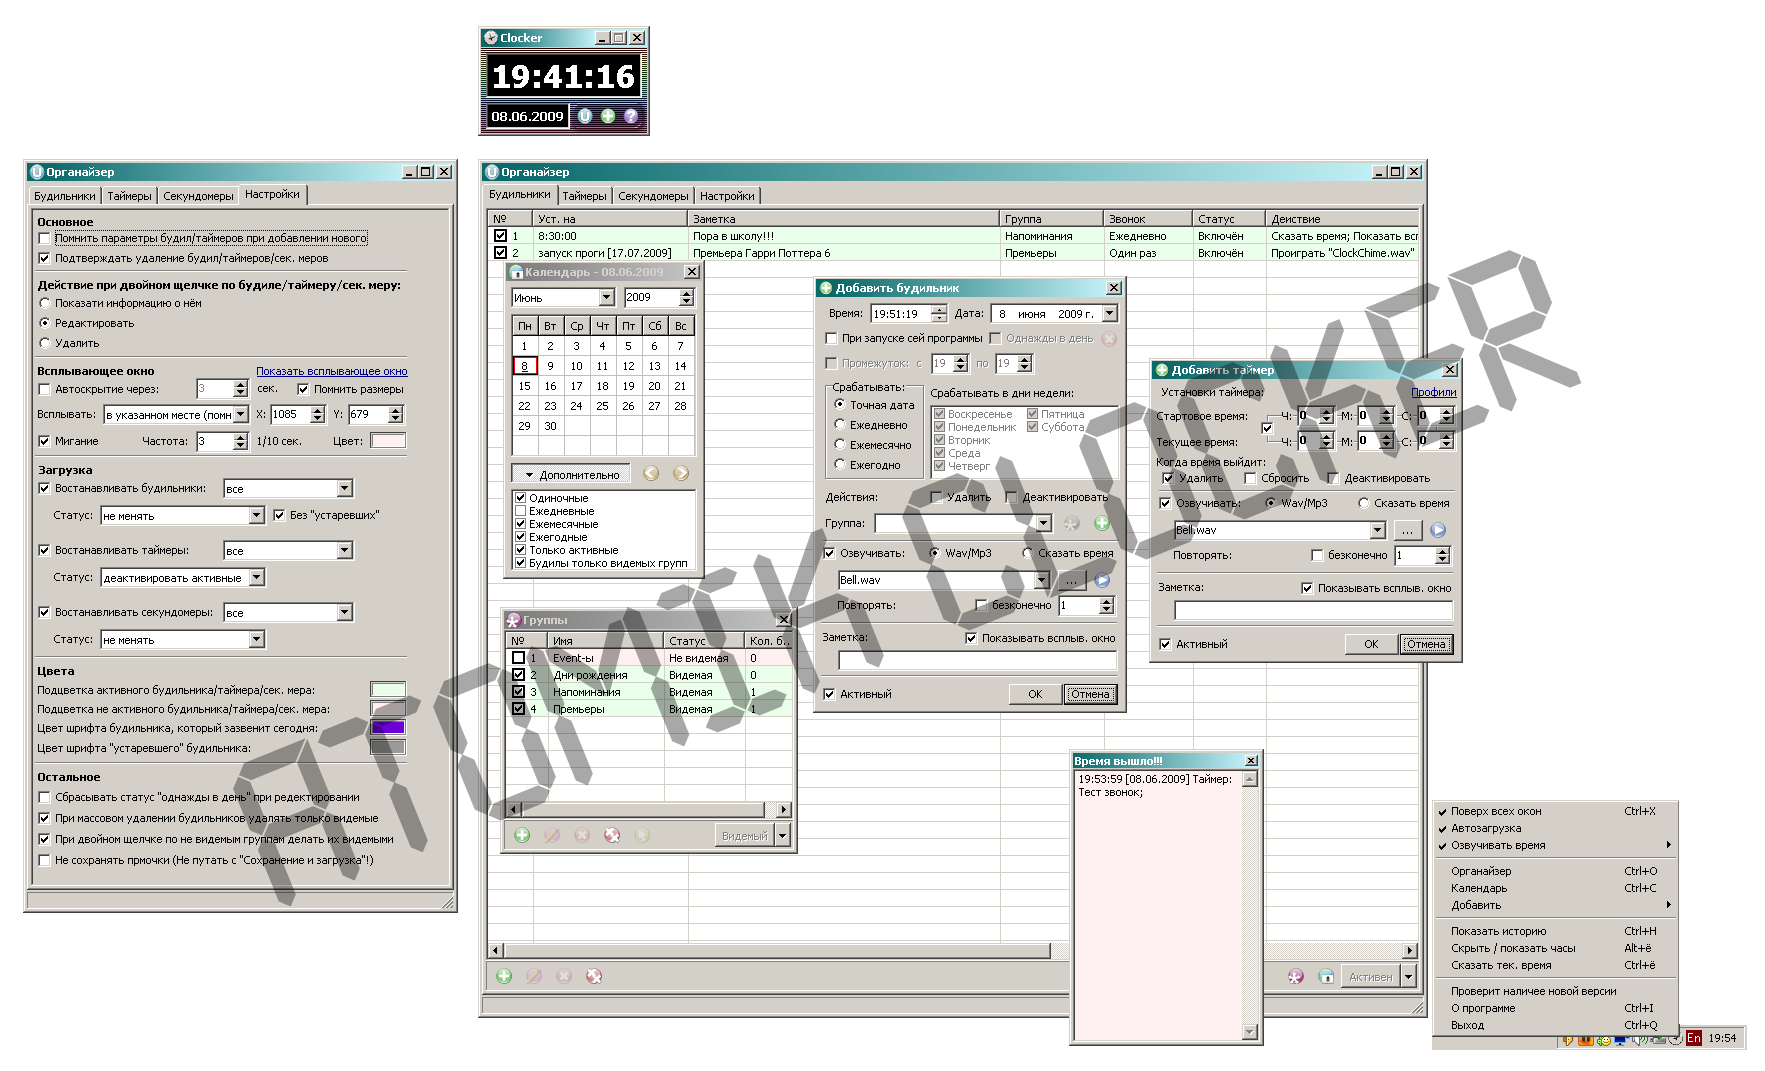Screen dimensions: 1765x1071
Task: Toggle the Мигание checkbox in settings
Action: [x=44, y=441]
